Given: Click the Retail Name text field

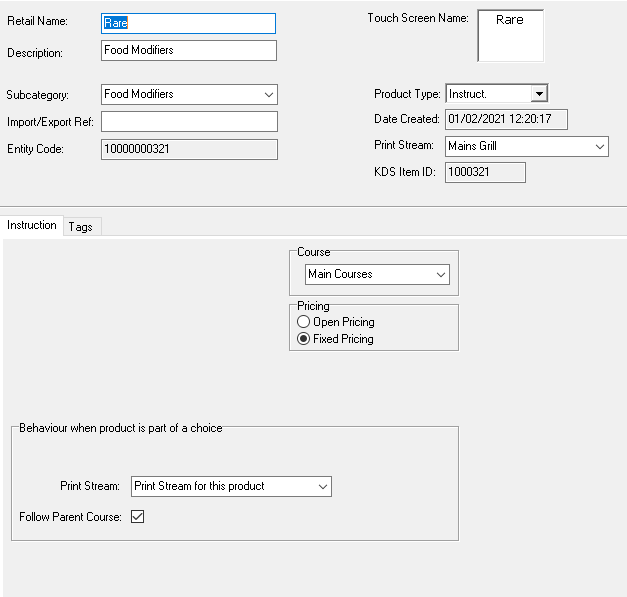Looking at the screenshot, I should (x=188, y=23).
